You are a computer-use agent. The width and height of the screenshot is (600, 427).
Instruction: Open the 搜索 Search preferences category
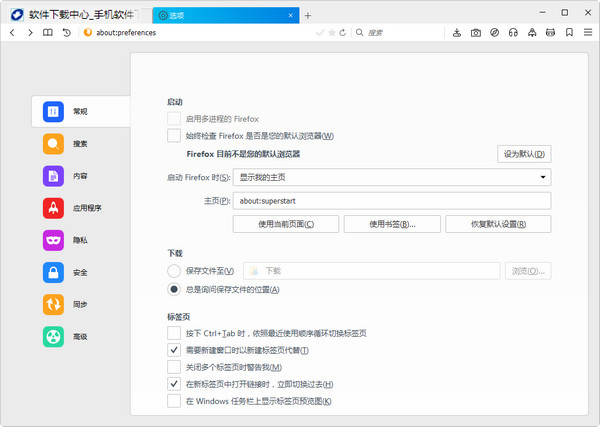tap(81, 144)
